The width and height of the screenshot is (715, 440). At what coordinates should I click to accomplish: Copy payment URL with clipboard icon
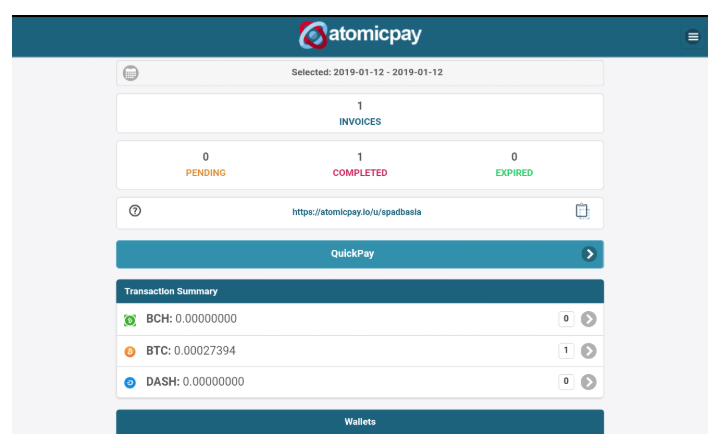[x=582, y=211]
